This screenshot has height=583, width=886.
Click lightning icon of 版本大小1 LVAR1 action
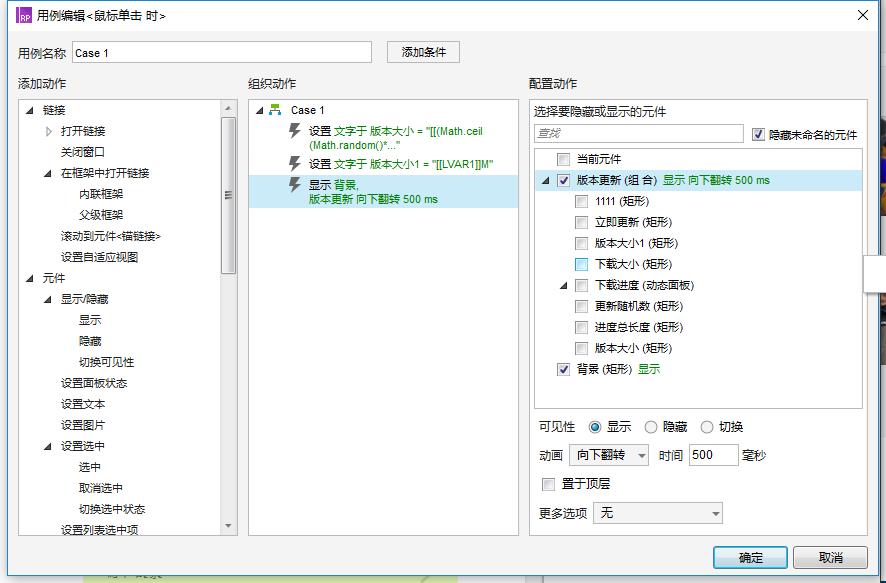click(x=294, y=164)
